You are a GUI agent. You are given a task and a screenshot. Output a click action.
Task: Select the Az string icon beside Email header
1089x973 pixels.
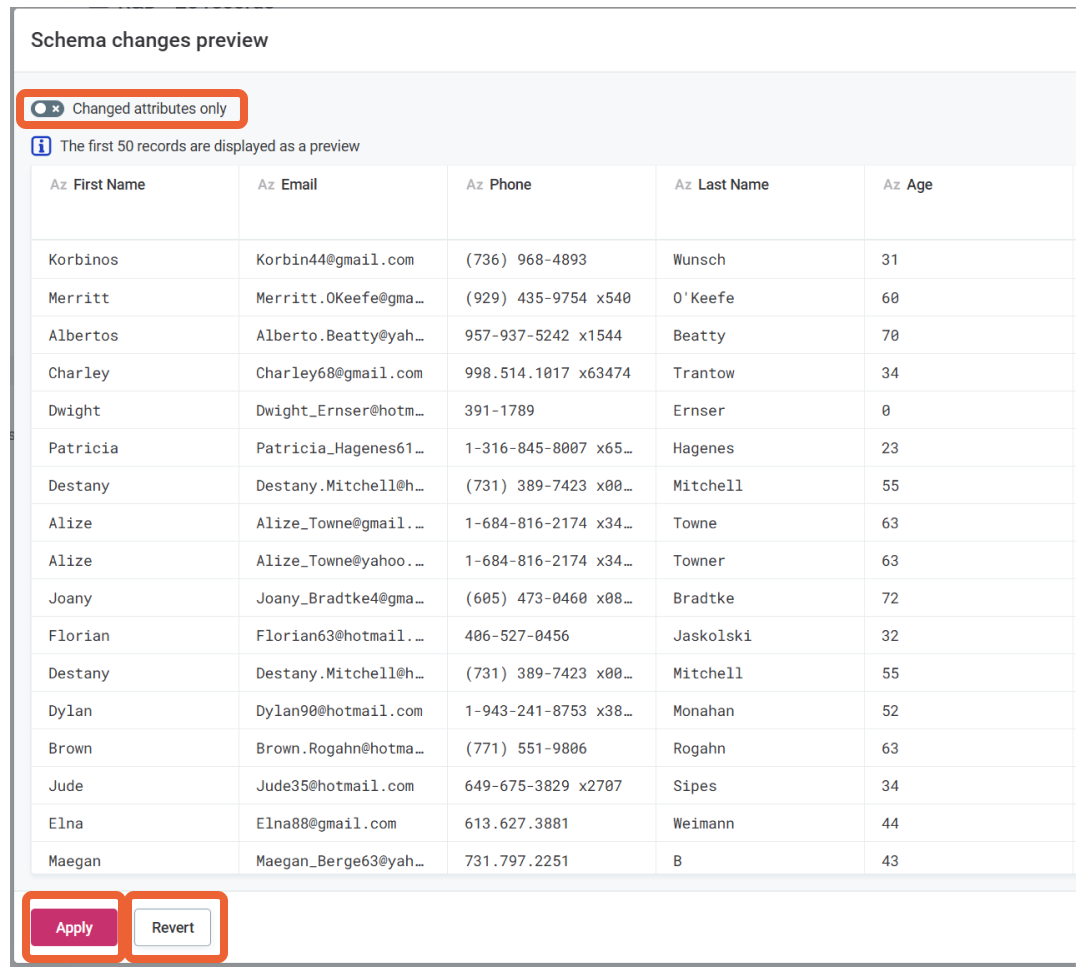[267, 184]
